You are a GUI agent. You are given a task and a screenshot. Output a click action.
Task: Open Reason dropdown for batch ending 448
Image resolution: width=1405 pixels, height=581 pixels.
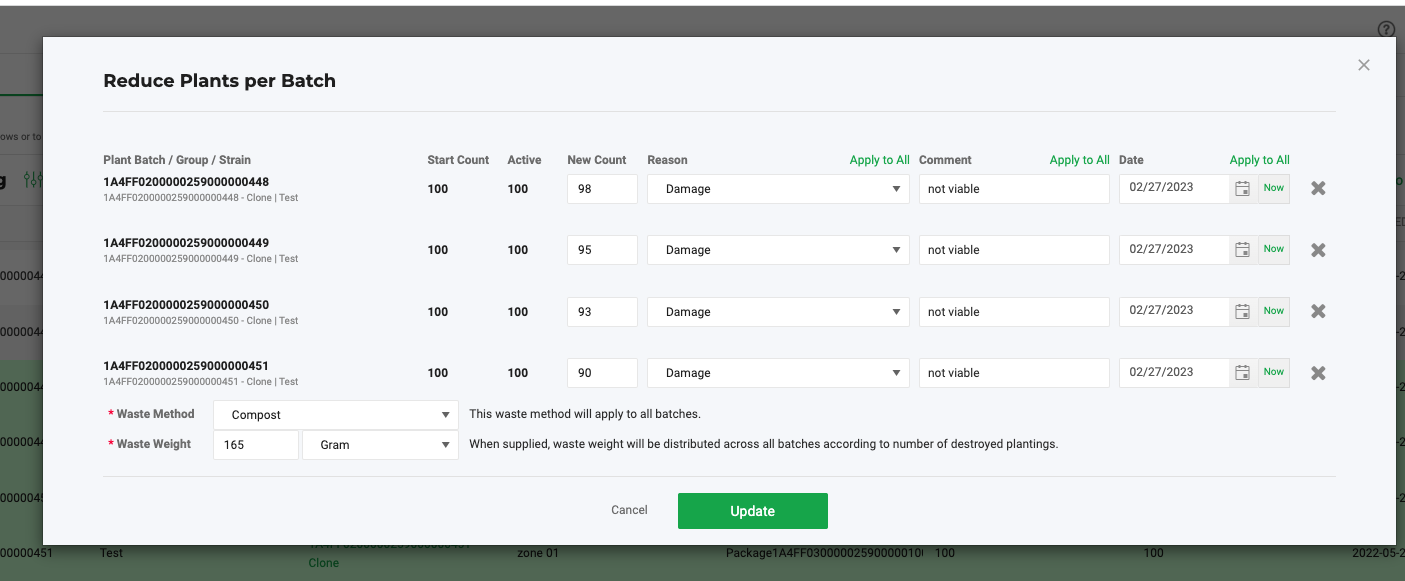click(x=779, y=189)
